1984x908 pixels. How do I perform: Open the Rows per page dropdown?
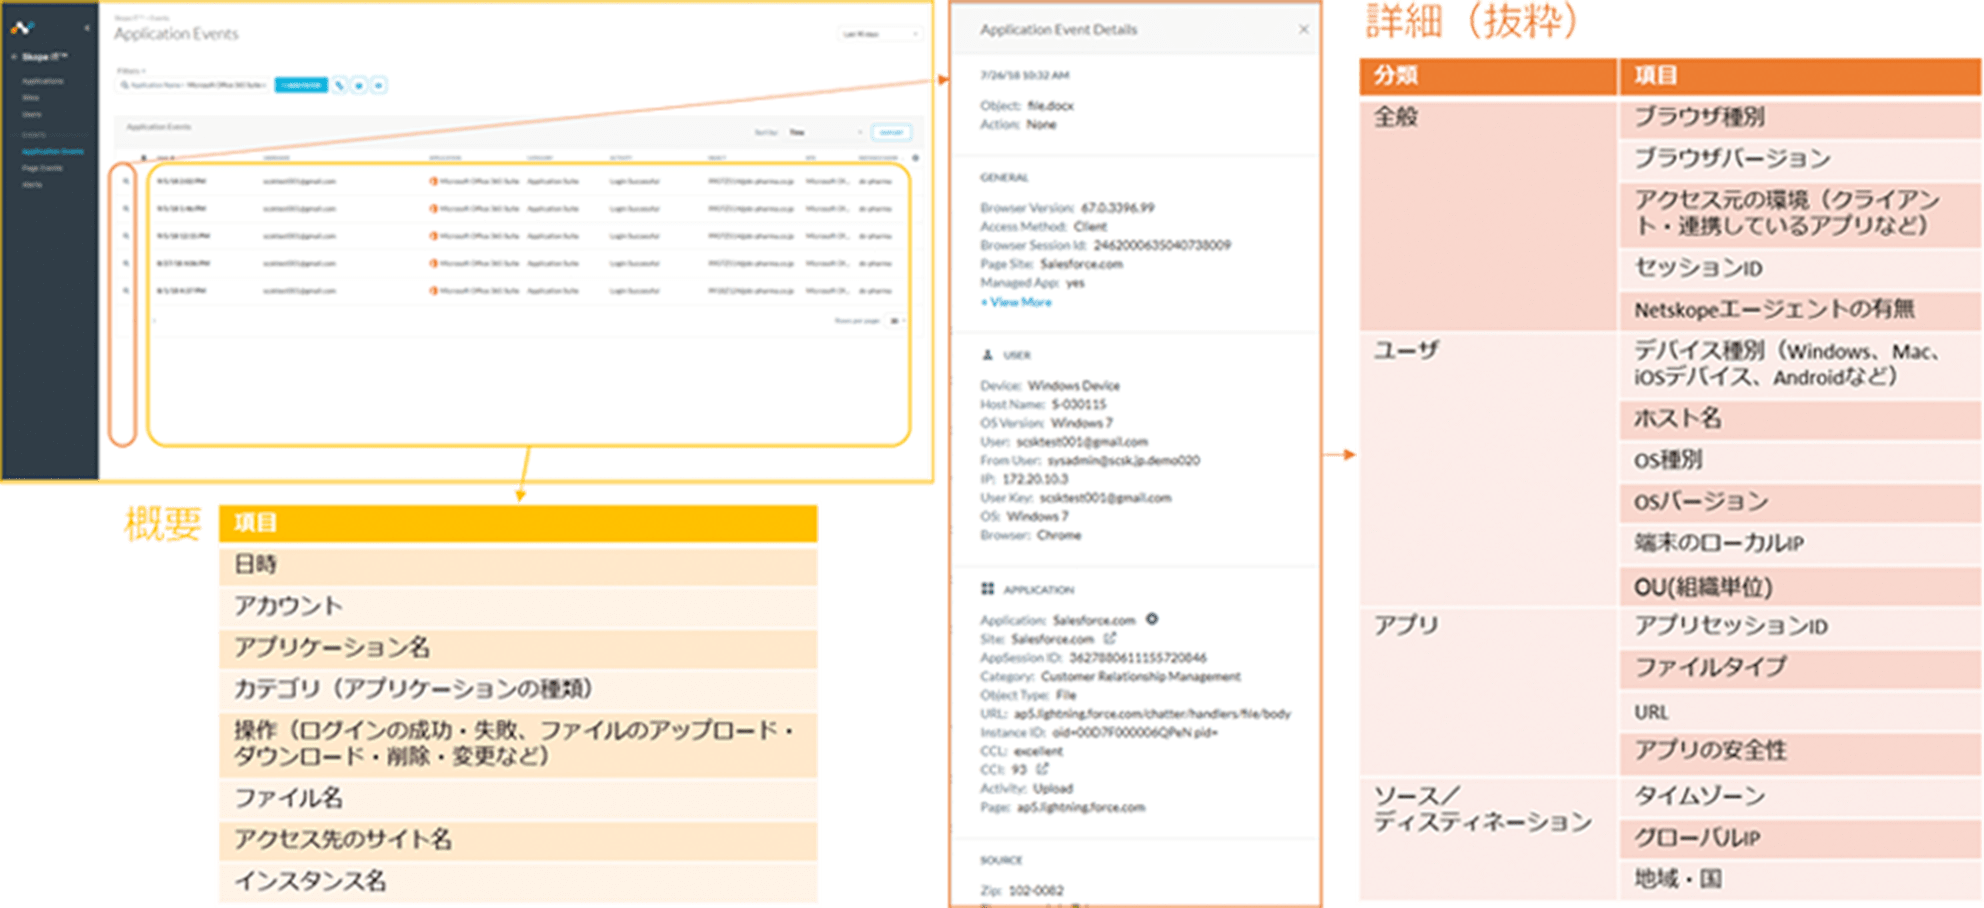[896, 321]
